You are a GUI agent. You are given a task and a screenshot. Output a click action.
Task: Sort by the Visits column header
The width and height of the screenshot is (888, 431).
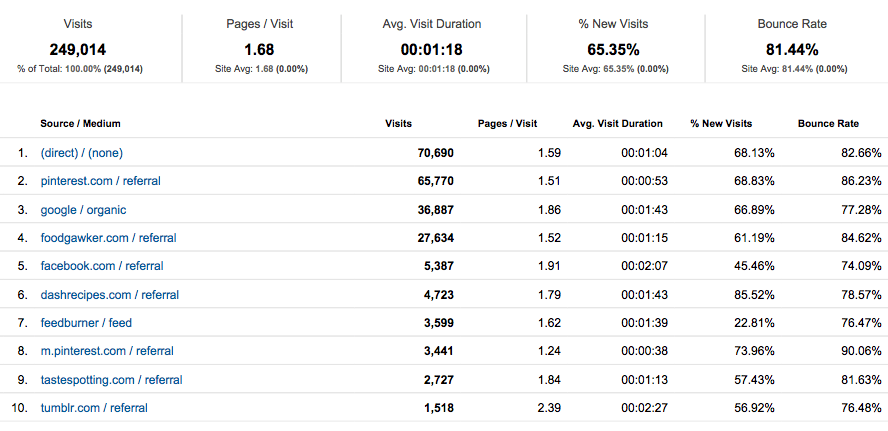coord(398,124)
